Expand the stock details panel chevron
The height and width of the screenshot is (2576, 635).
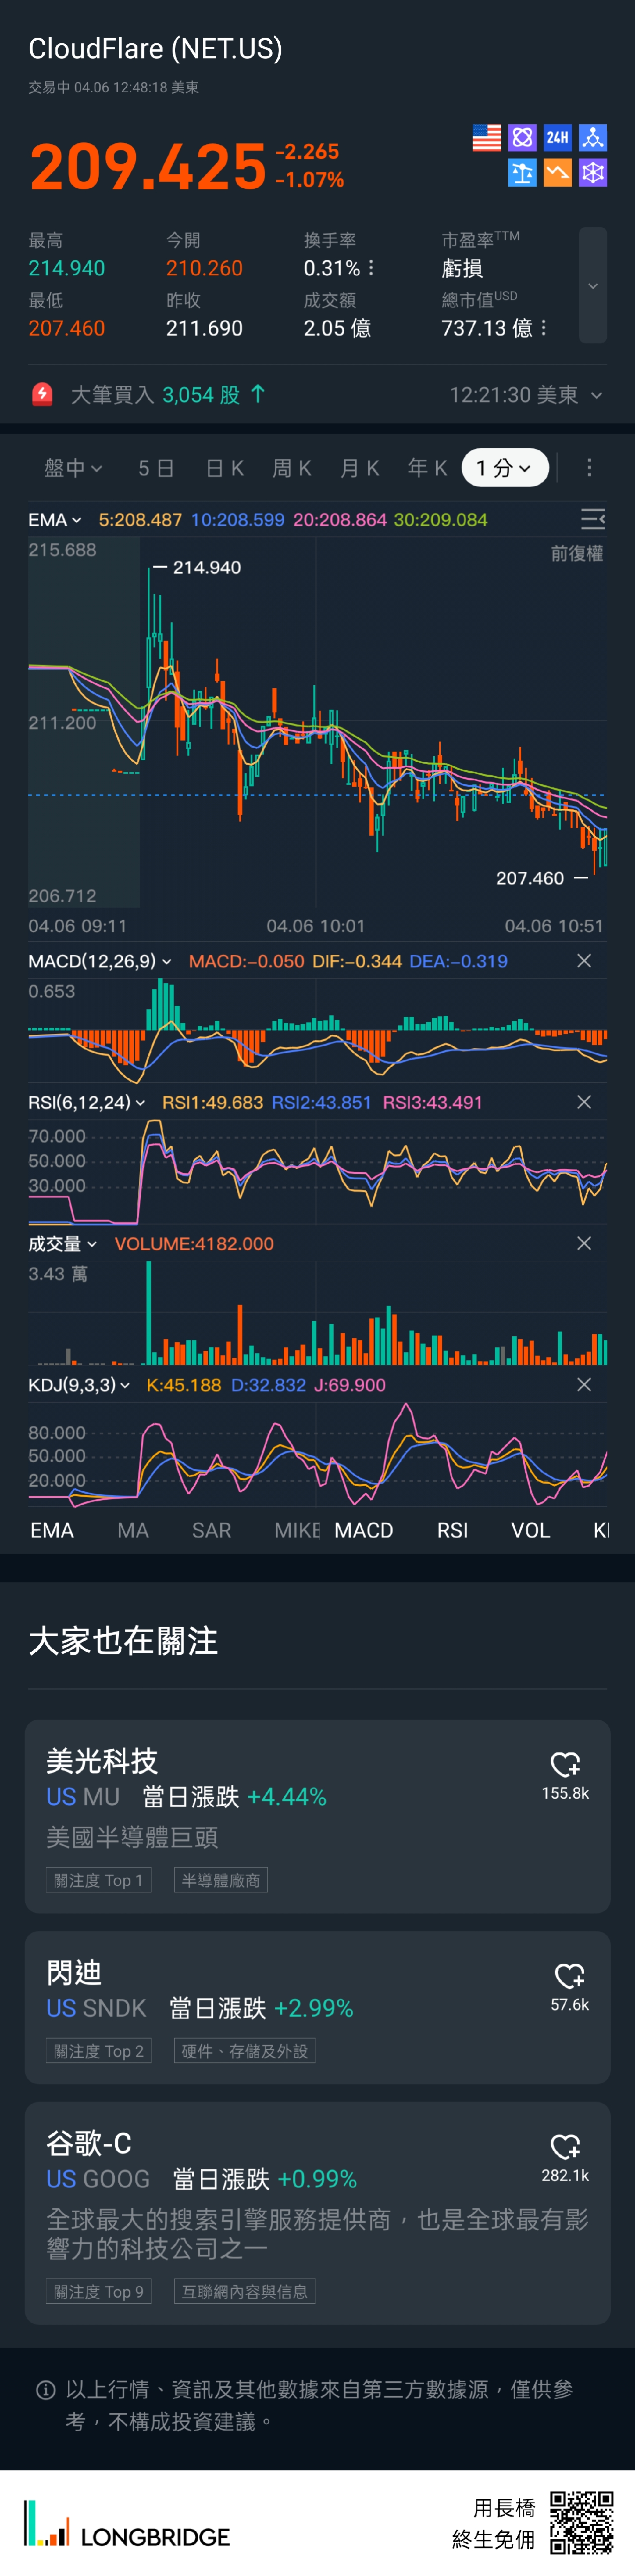tap(593, 286)
